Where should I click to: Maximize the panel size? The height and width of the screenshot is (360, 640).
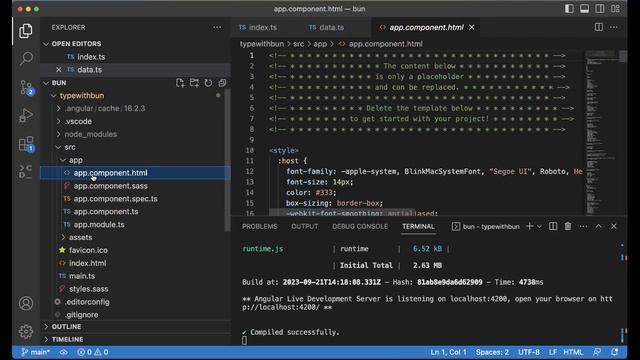tap(598, 226)
